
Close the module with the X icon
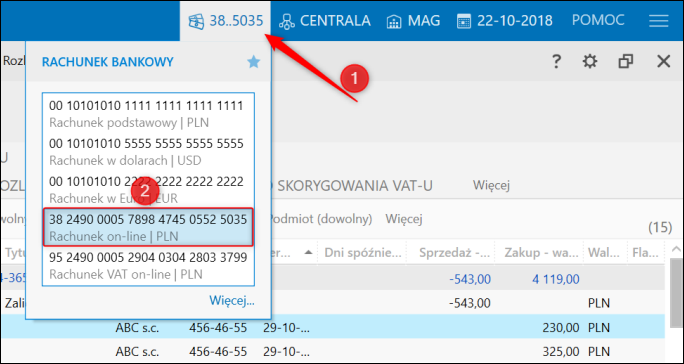[x=663, y=62]
